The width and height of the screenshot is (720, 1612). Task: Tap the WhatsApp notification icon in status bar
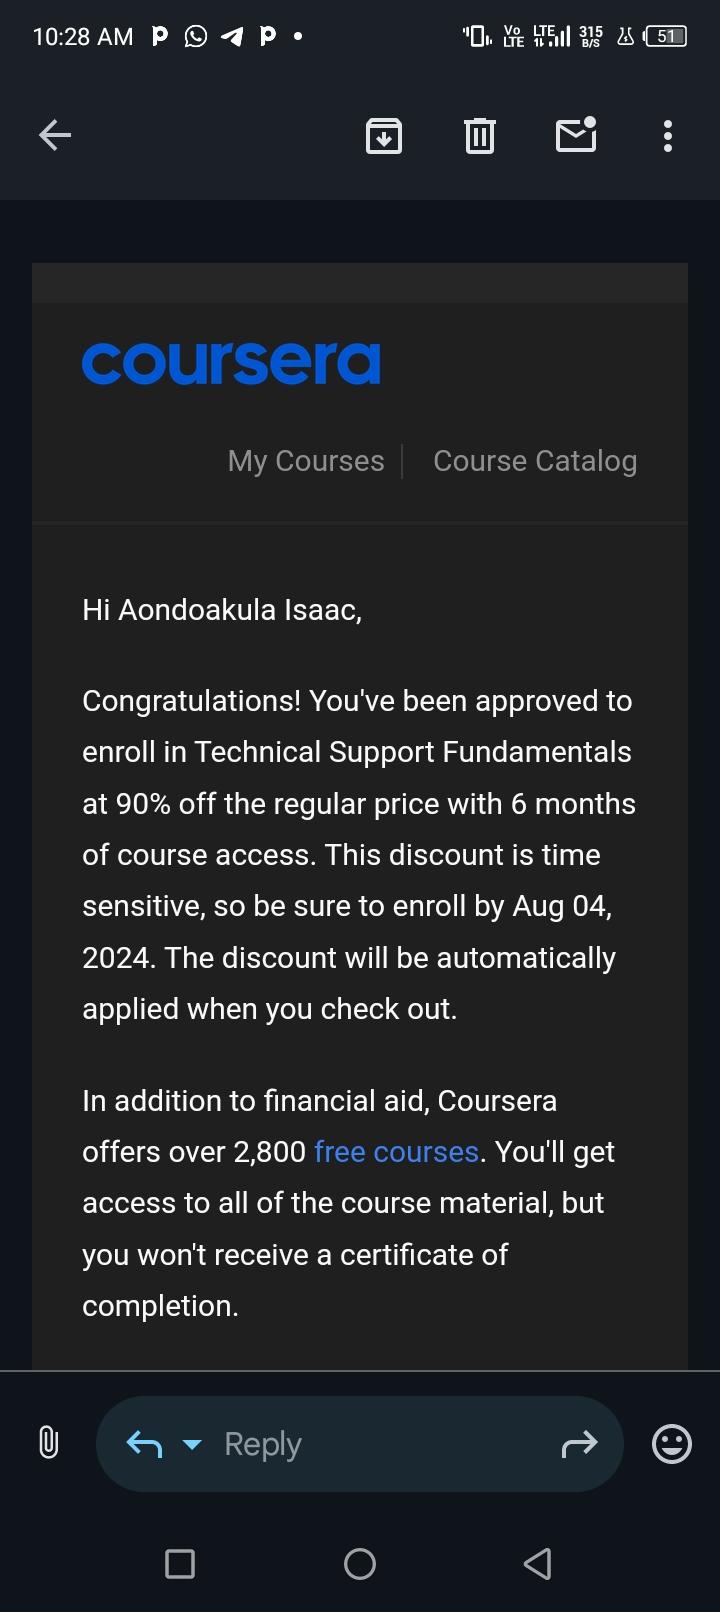pyautogui.click(x=196, y=37)
